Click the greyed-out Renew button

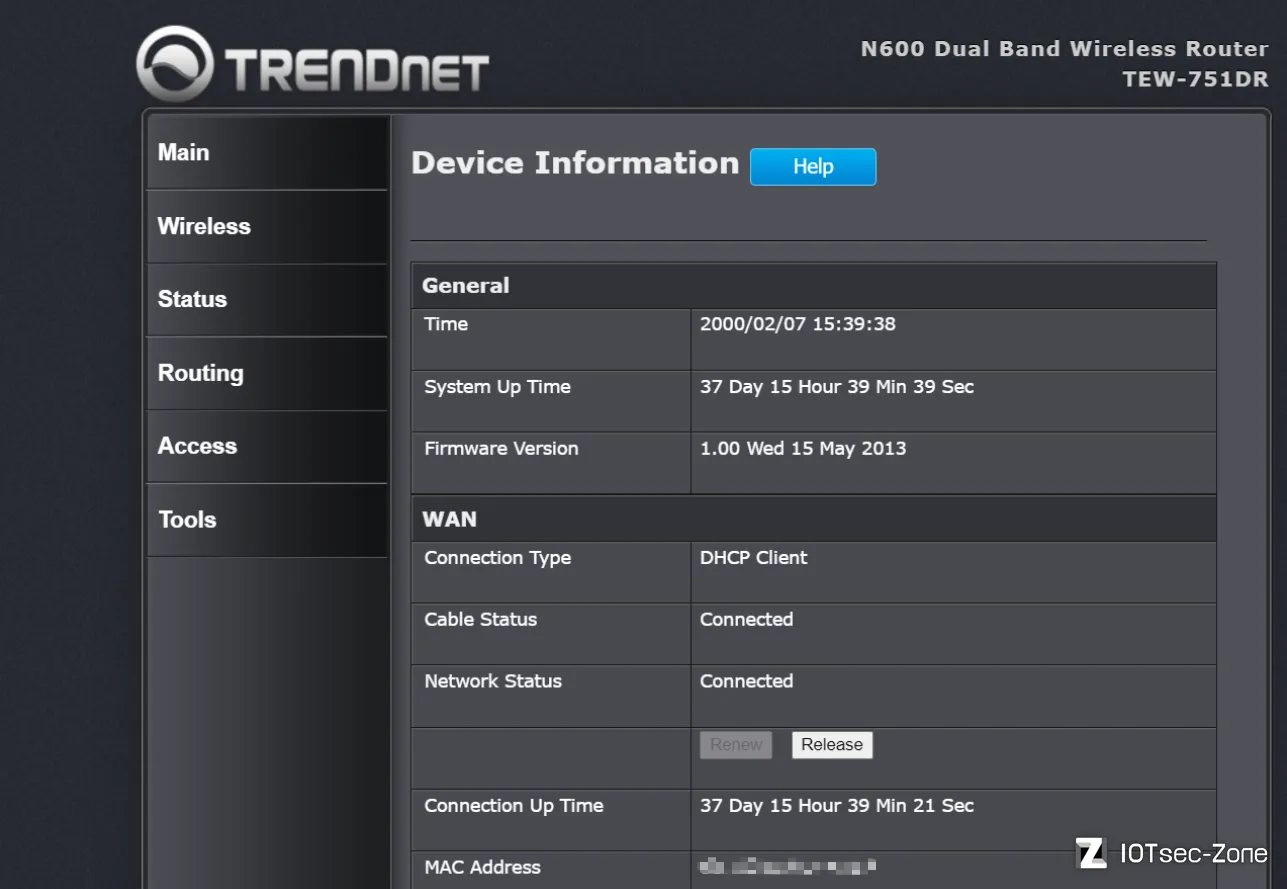pyautogui.click(x=736, y=745)
